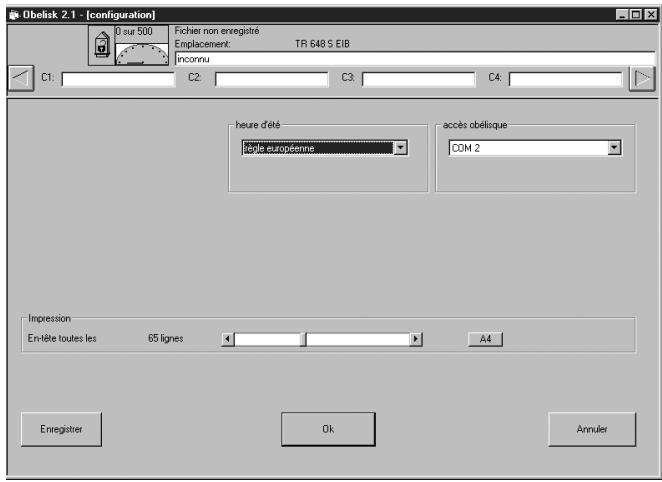Click the 'Emplacement:' label
662x482 pixels.
click(202, 44)
